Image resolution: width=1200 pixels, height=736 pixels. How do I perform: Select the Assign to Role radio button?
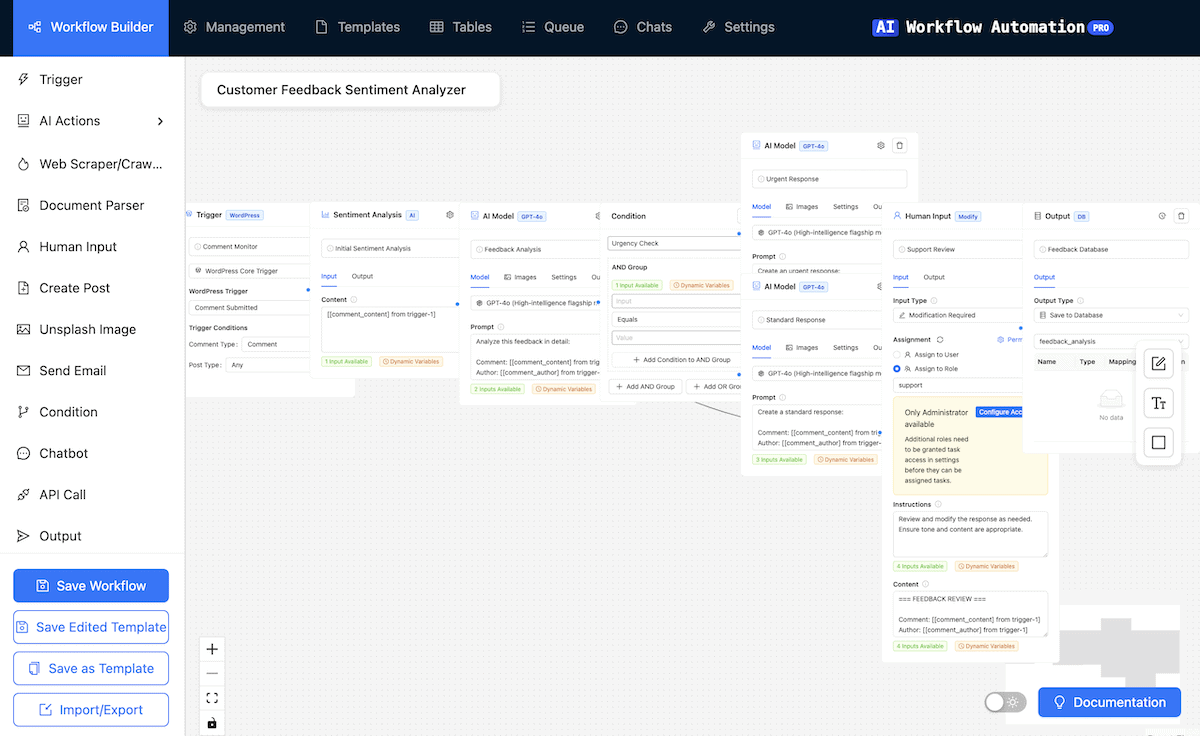(897, 369)
